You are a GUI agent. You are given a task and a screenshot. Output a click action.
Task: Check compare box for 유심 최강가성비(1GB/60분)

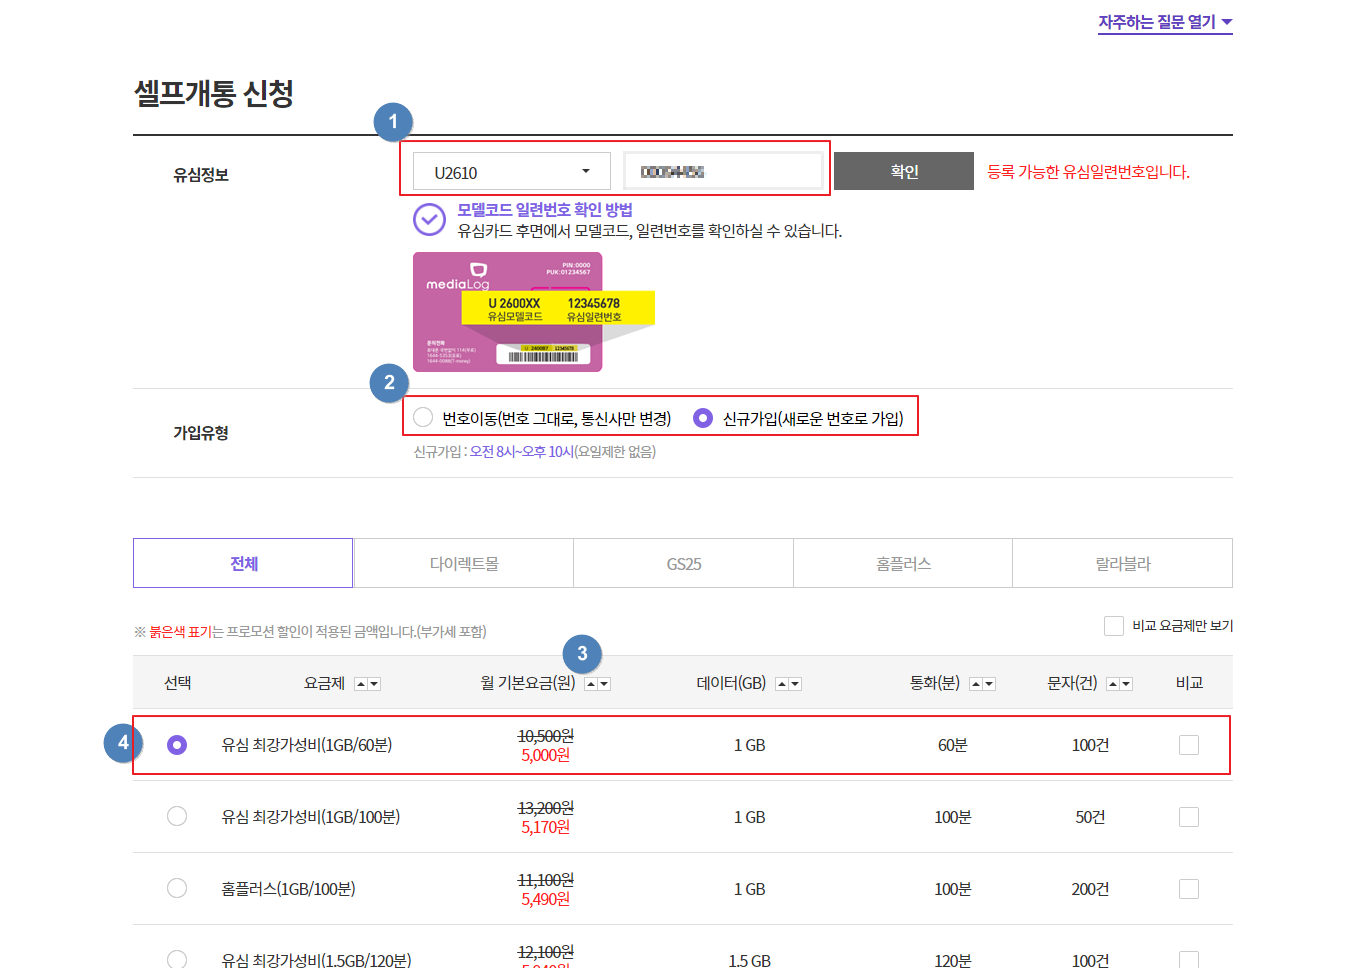[x=1189, y=745]
